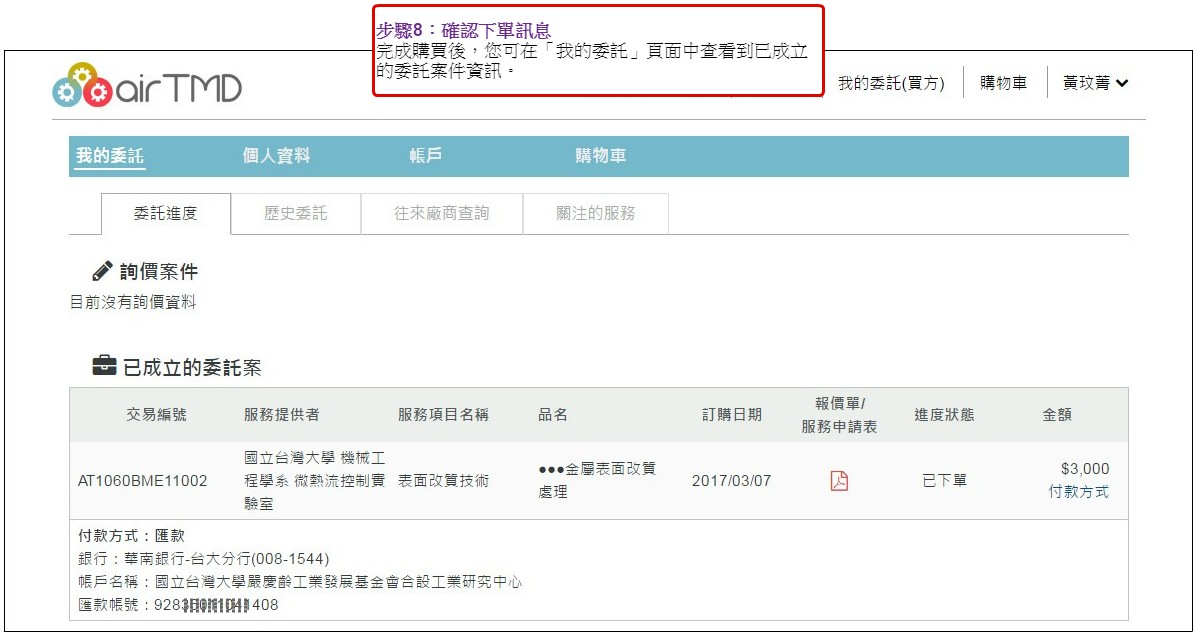
Task: Open 我的委託(買方) in top header
Action: click(x=890, y=84)
